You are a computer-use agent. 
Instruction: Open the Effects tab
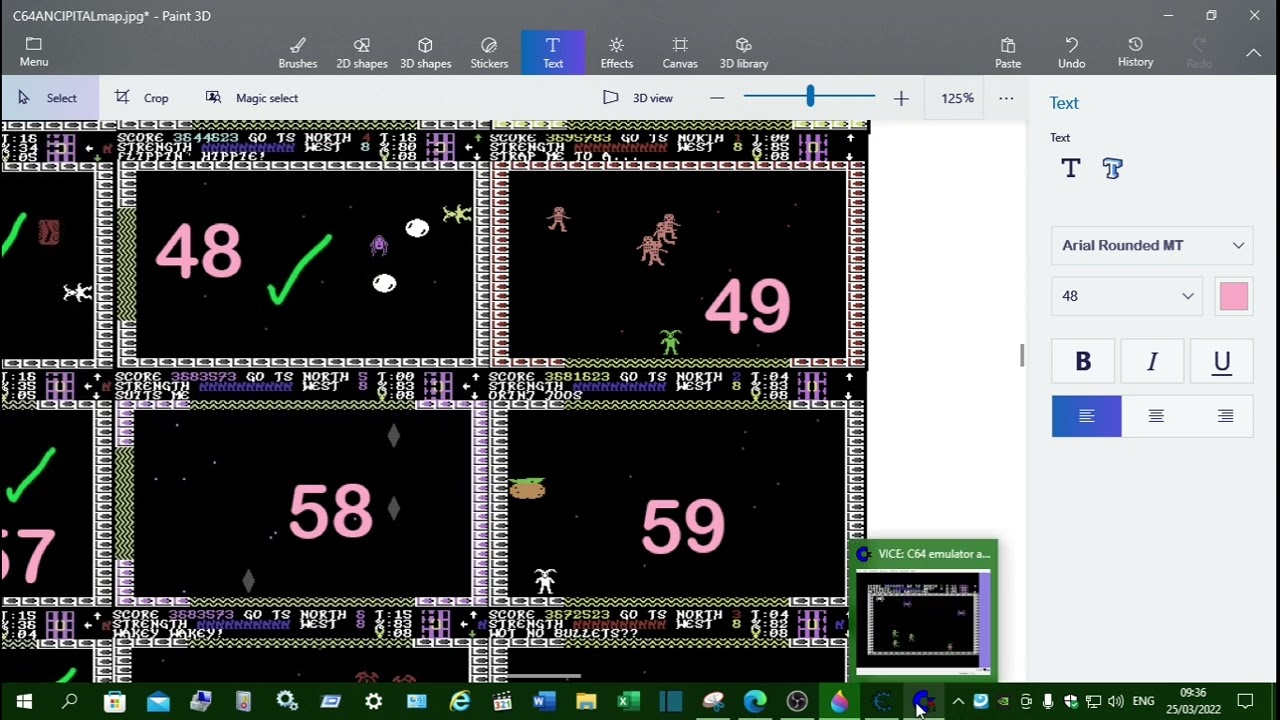pos(616,53)
